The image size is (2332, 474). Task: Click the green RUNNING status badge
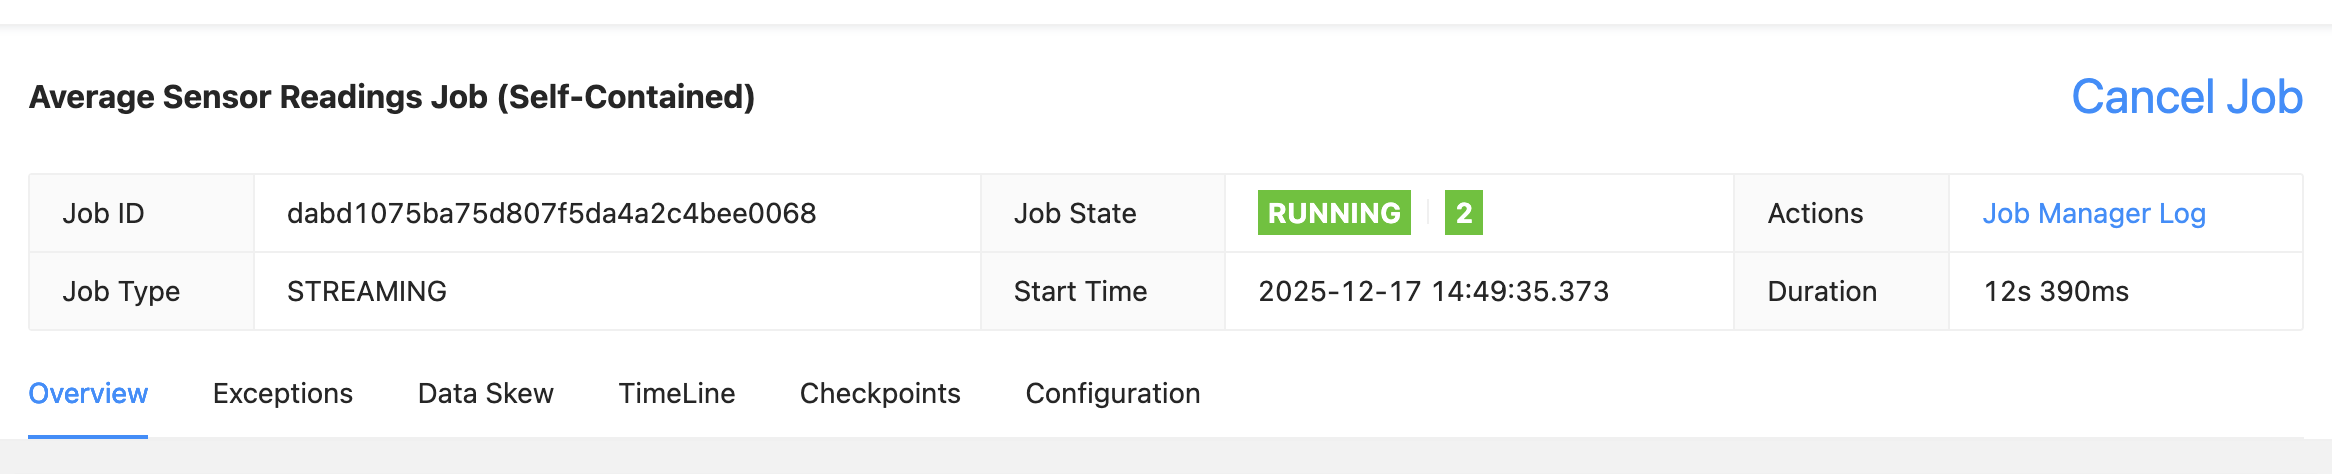pos(1333,213)
